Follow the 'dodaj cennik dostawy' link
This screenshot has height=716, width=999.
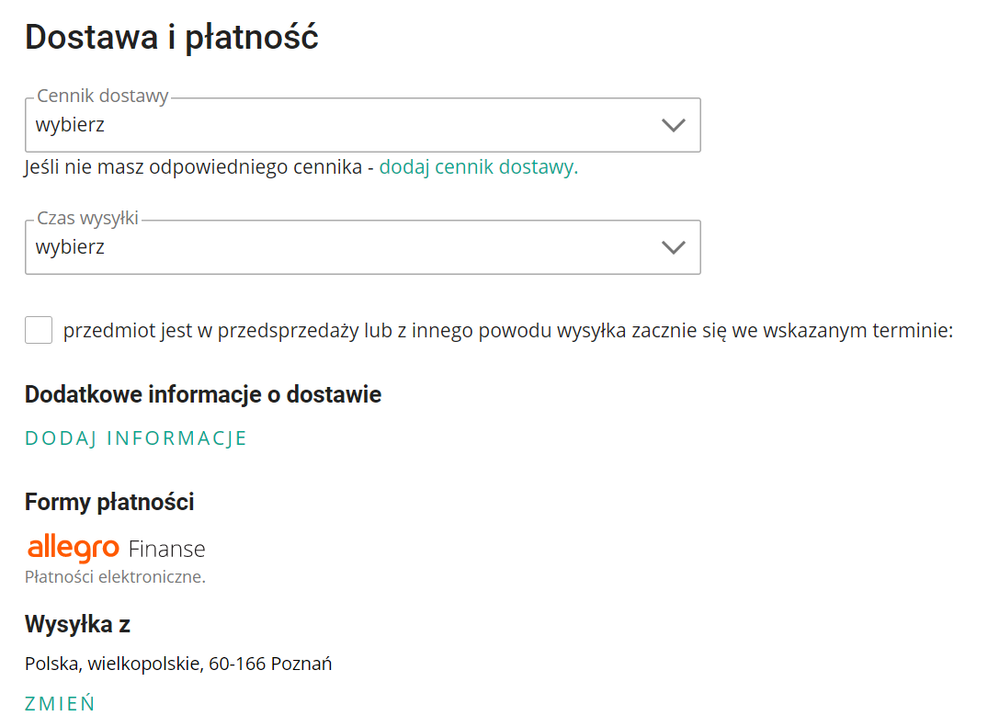478,167
